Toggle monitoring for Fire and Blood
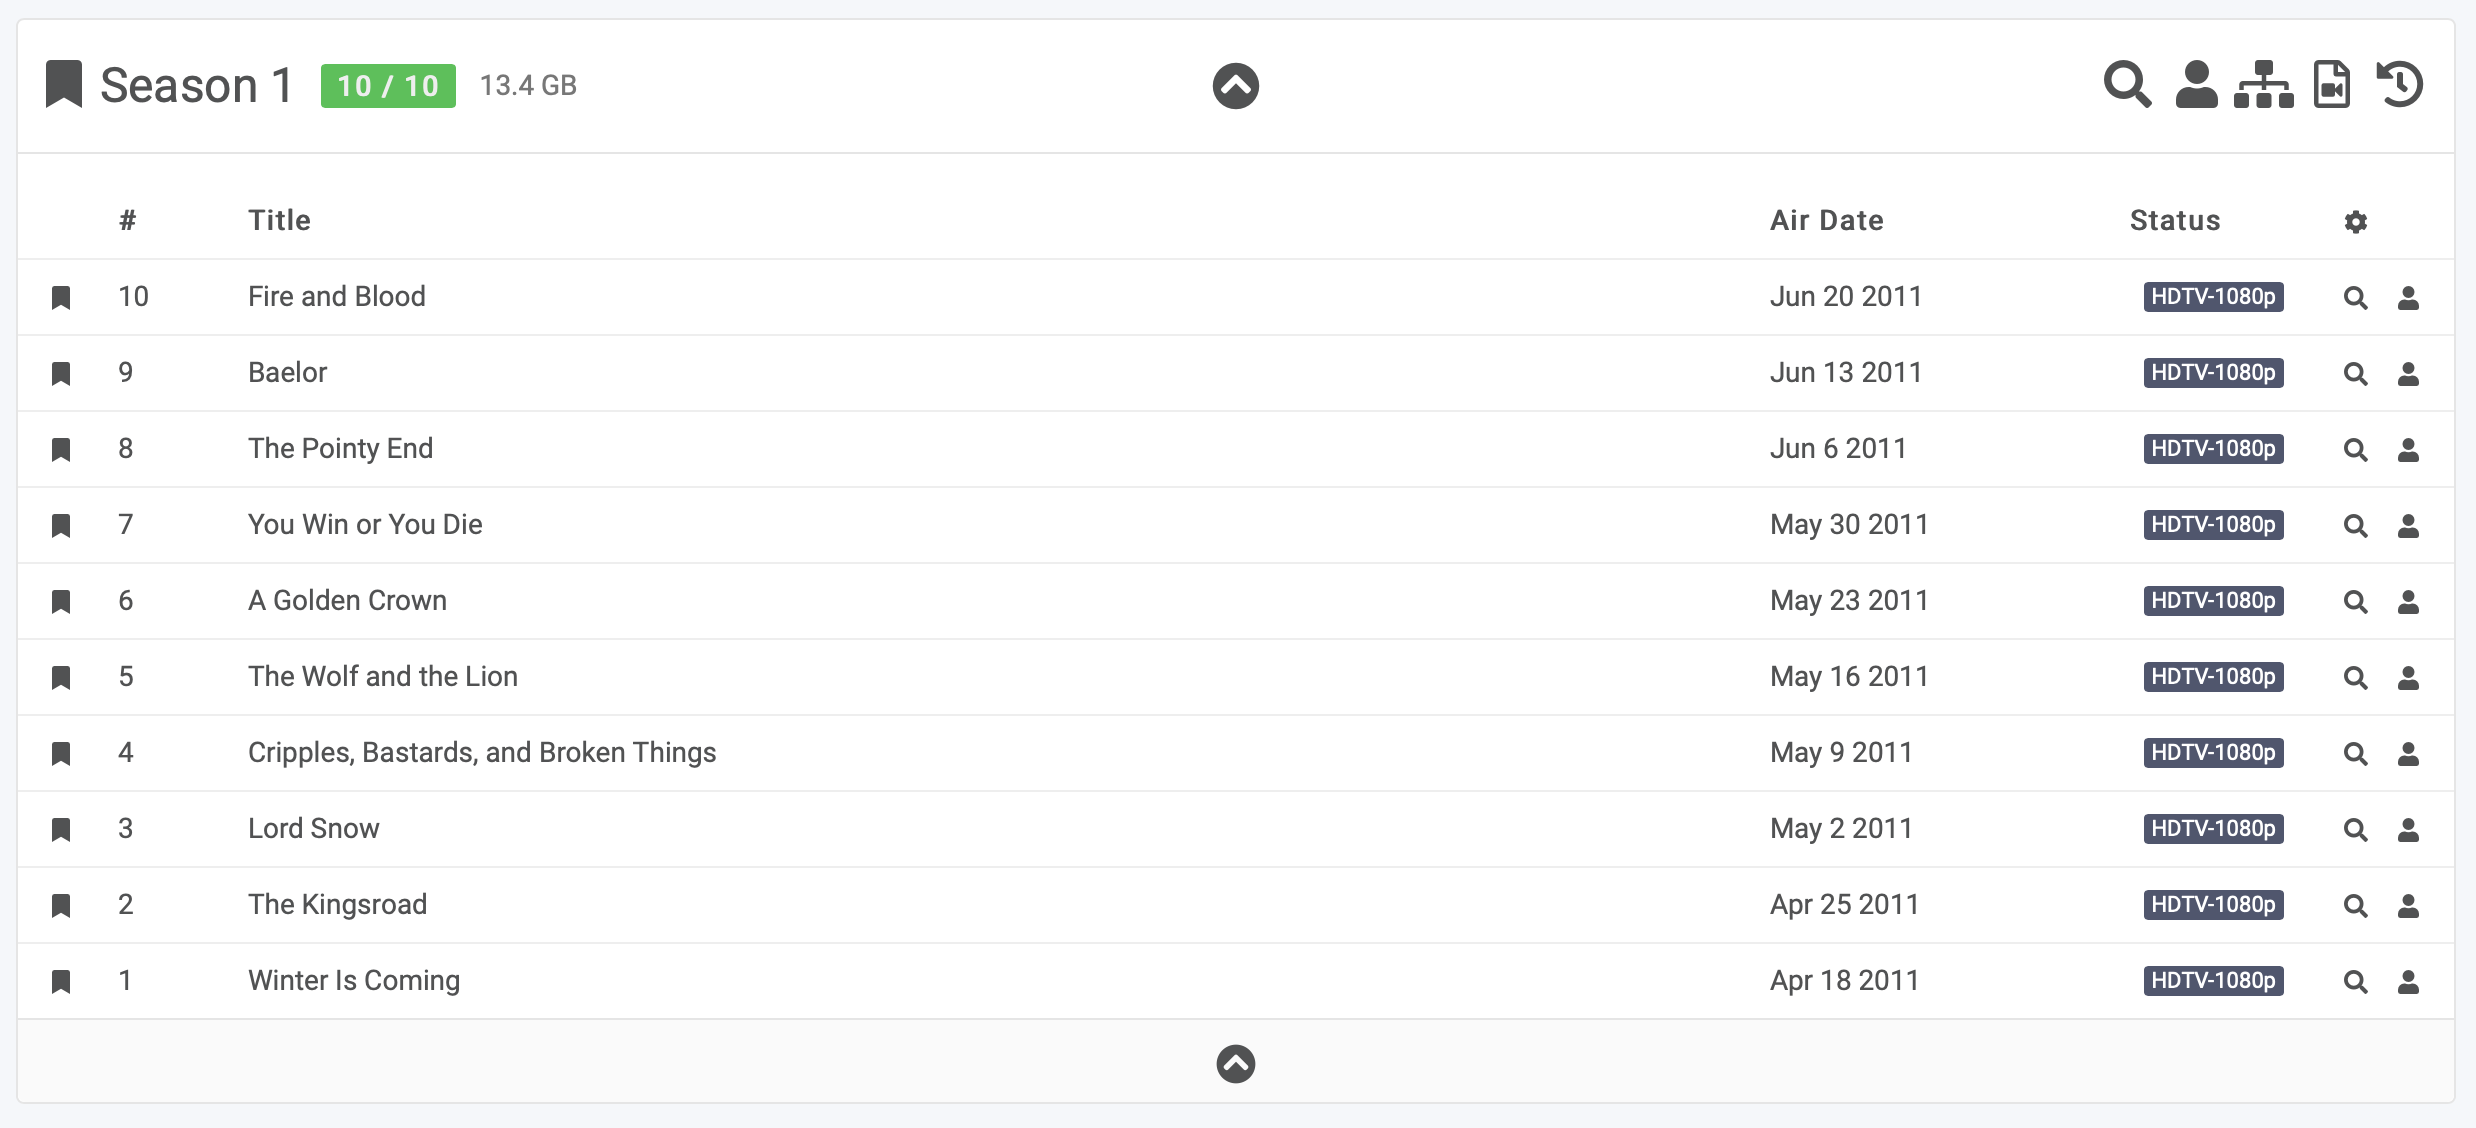2476x1128 pixels. point(61,298)
